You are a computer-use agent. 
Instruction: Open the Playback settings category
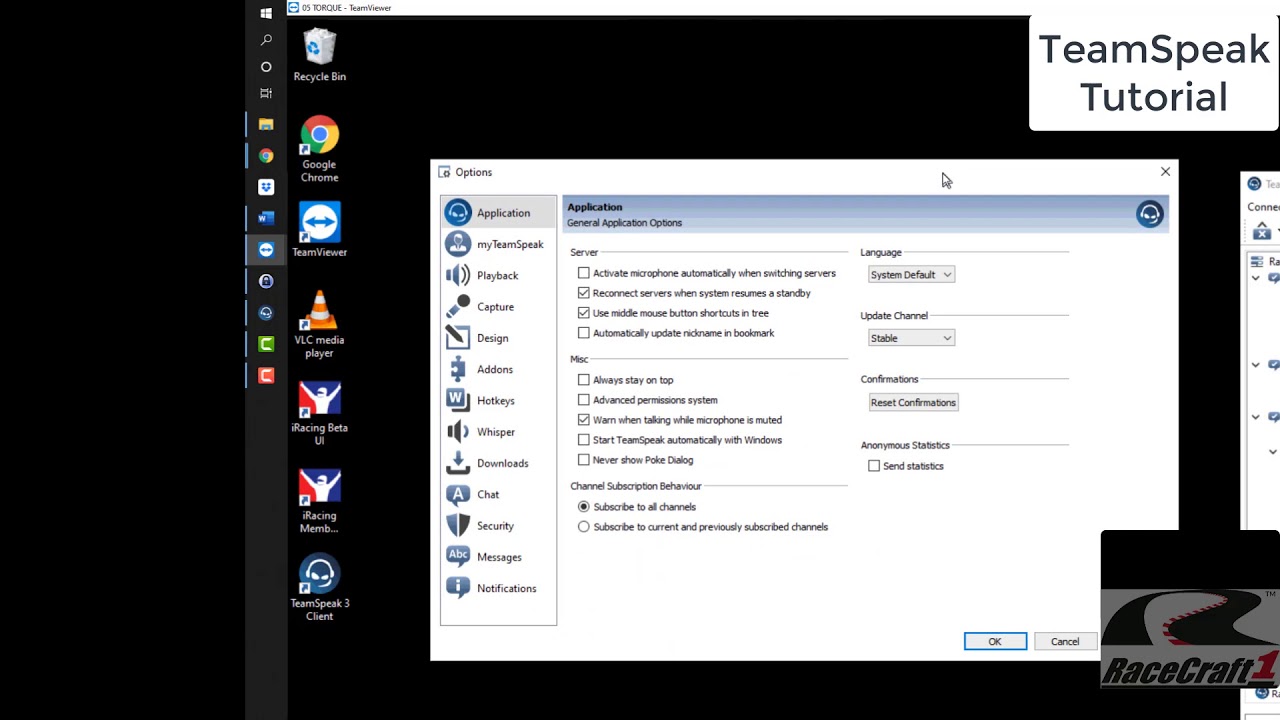click(498, 275)
